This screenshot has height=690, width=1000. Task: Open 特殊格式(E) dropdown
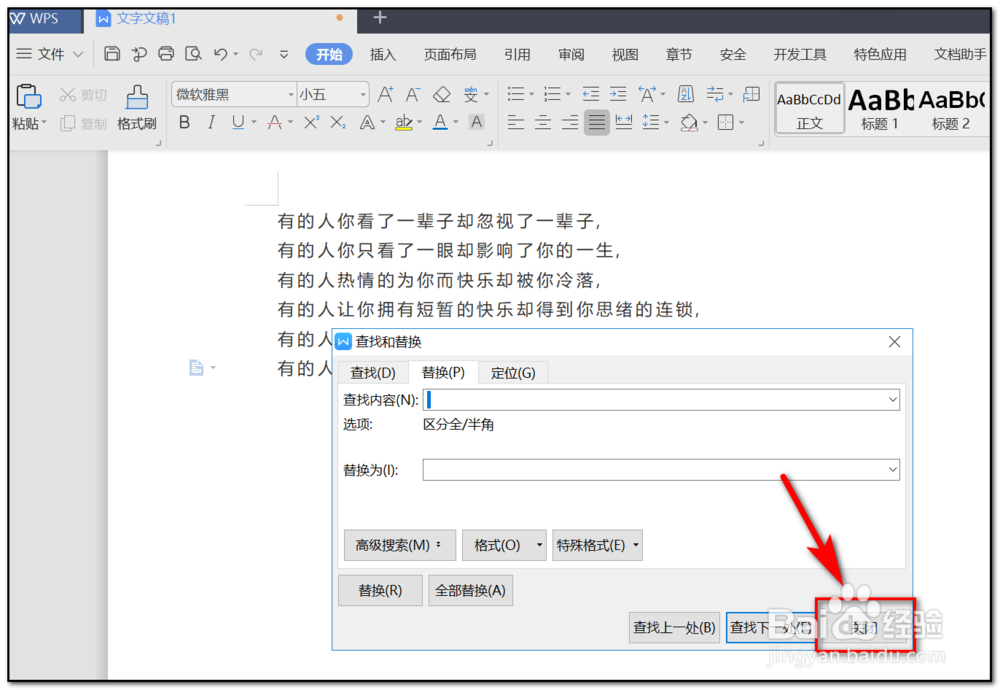coord(598,545)
